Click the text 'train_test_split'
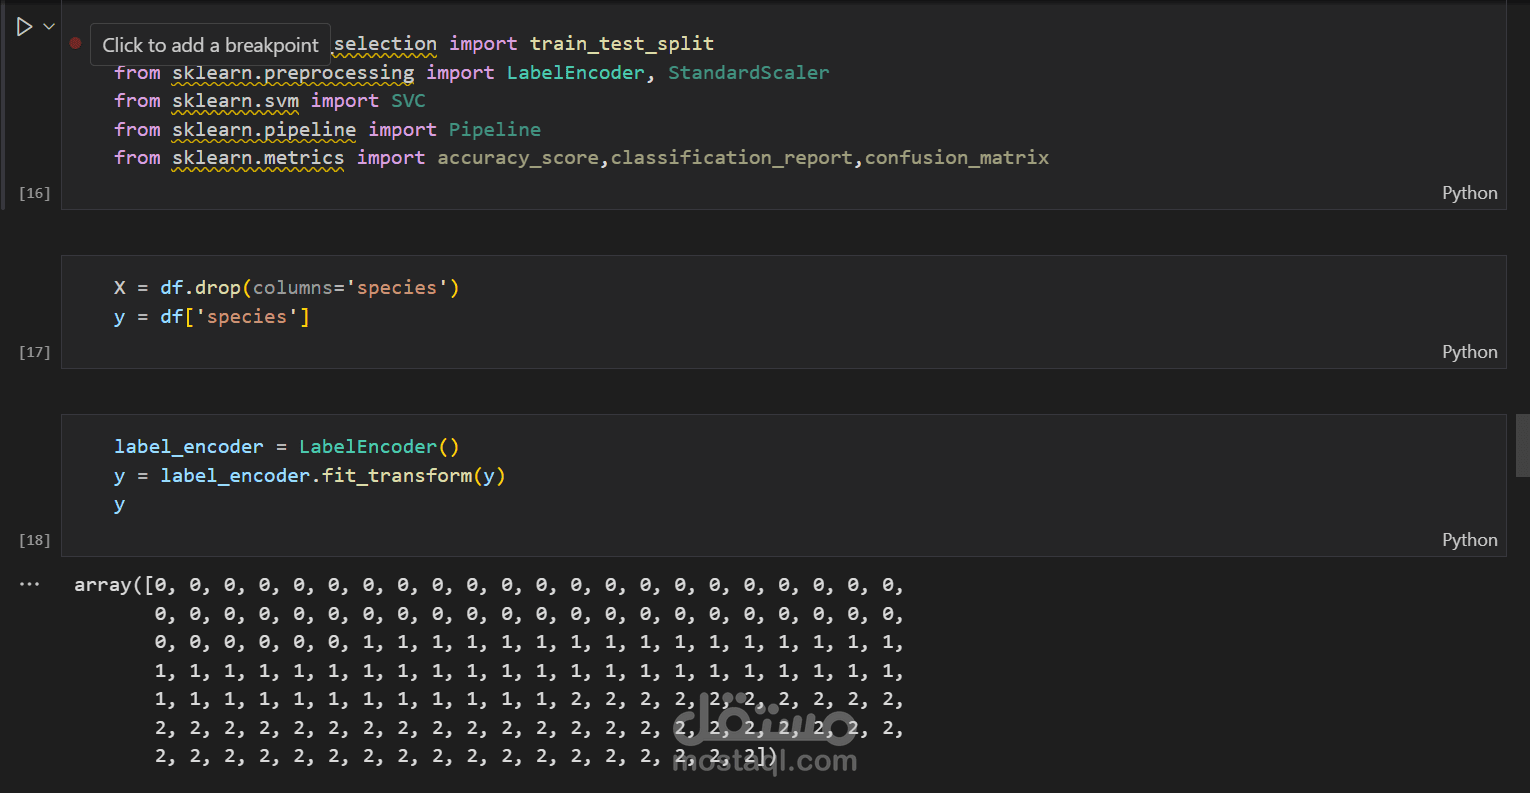1530x793 pixels. tap(621, 44)
